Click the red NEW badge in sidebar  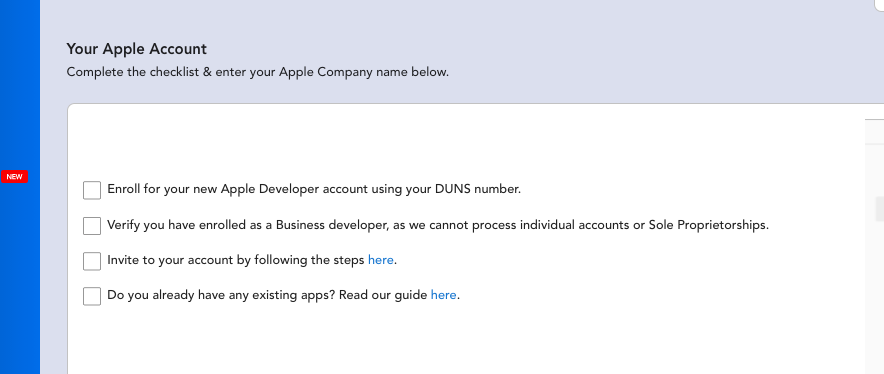point(14,177)
